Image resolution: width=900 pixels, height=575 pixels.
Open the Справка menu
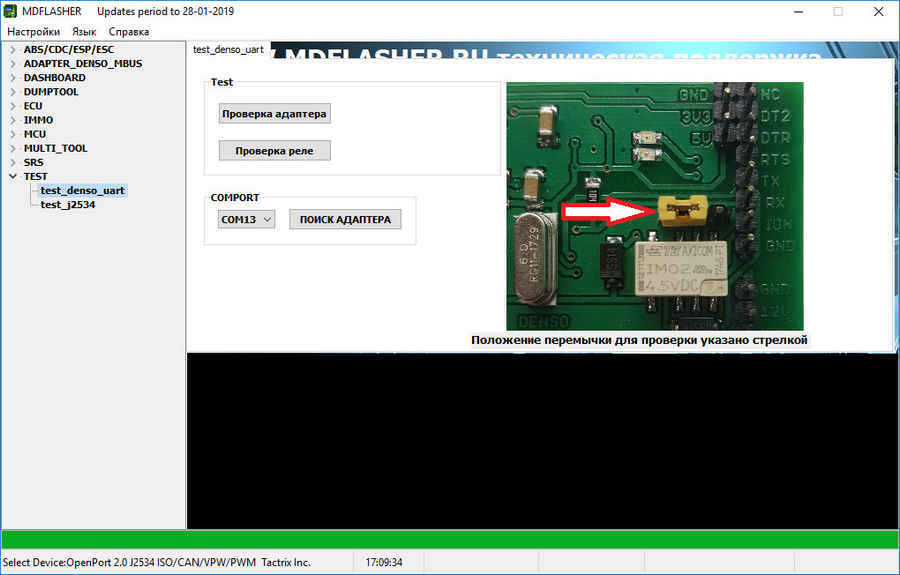coord(129,32)
